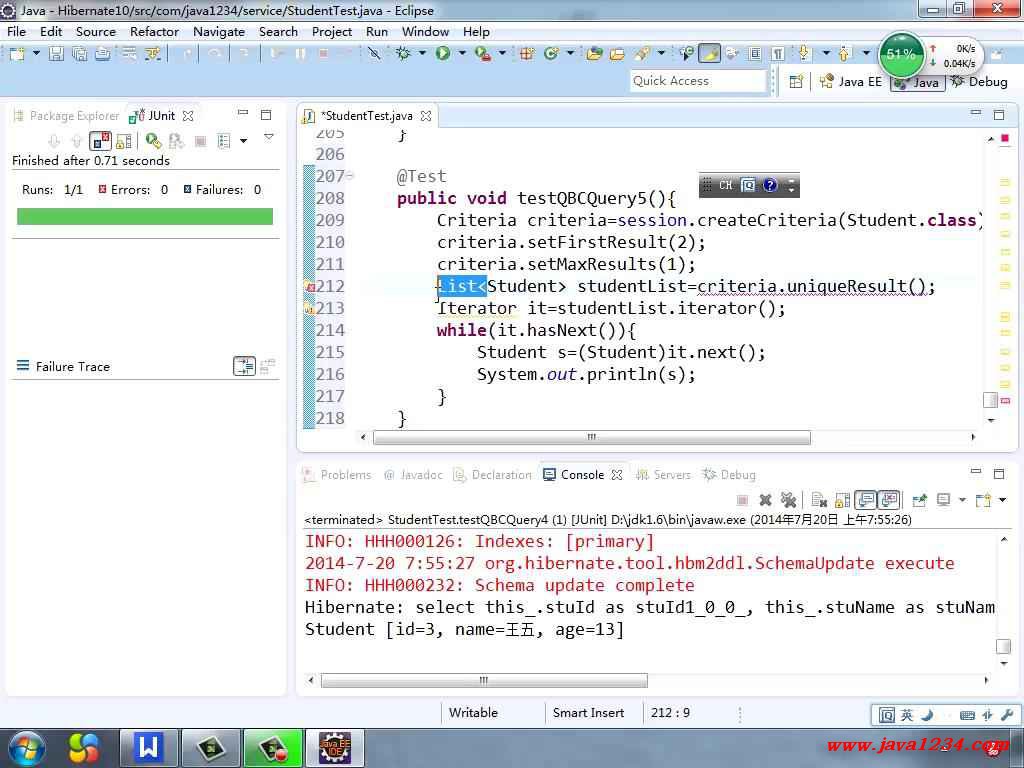Click the Open Type toolbar icon

[x=594, y=54]
